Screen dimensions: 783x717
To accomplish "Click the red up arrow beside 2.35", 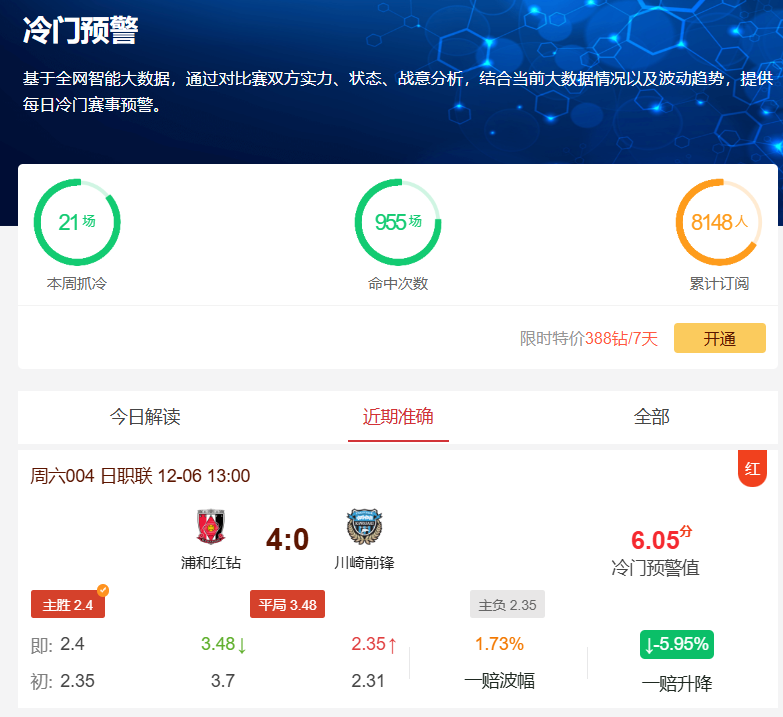I will pos(392,645).
